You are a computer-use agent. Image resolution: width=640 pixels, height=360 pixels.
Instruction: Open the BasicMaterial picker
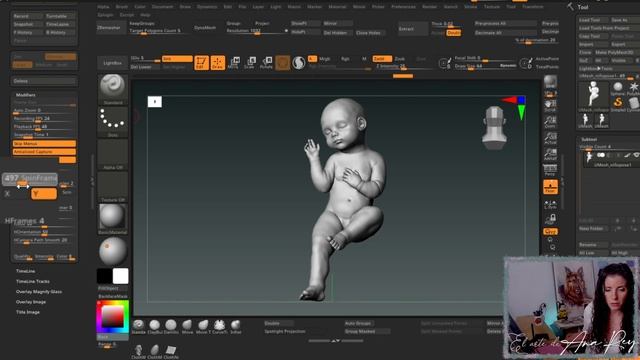coord(113,219)
